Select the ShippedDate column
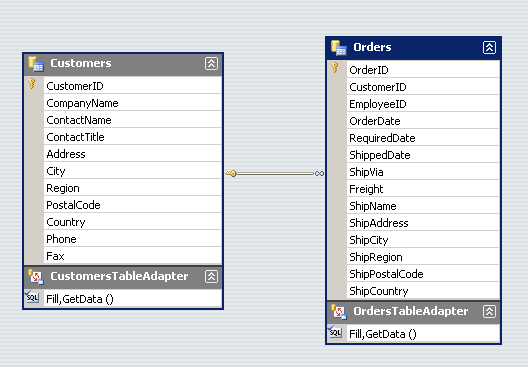The width and height of the screenshot is (528, 367). [x=423, y=155]
